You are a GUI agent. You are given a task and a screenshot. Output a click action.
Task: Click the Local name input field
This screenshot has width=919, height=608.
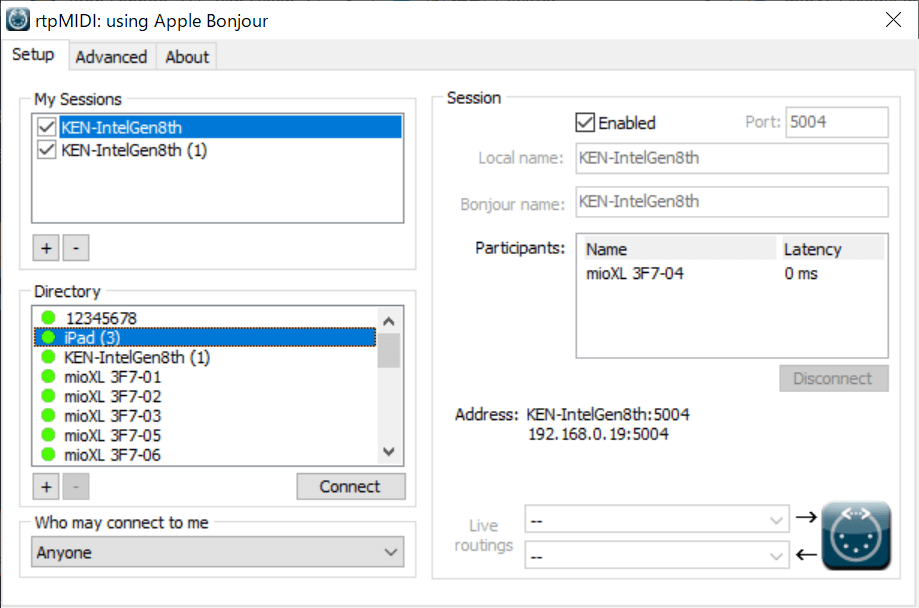pos(732,158)
